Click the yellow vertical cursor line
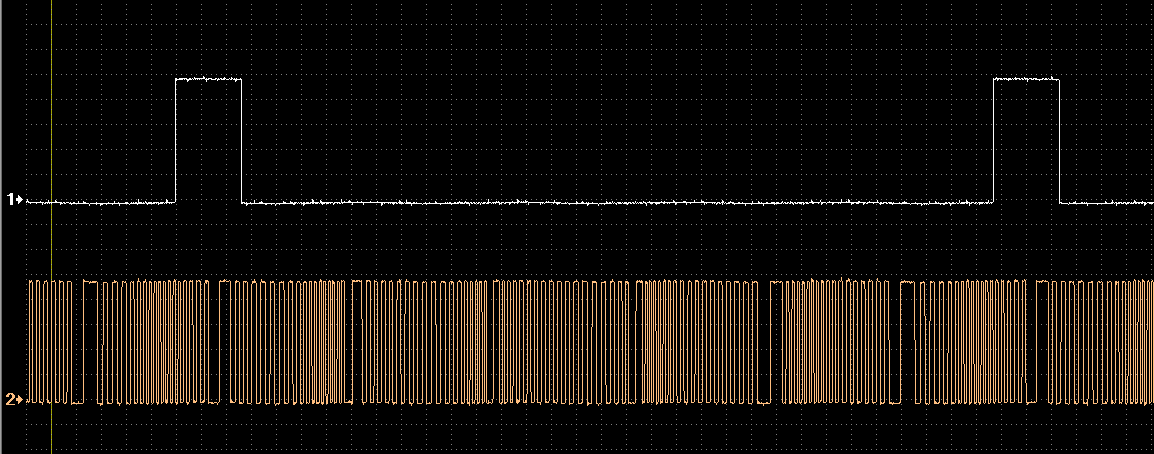 pyautogui.click(x=52, y=227)
